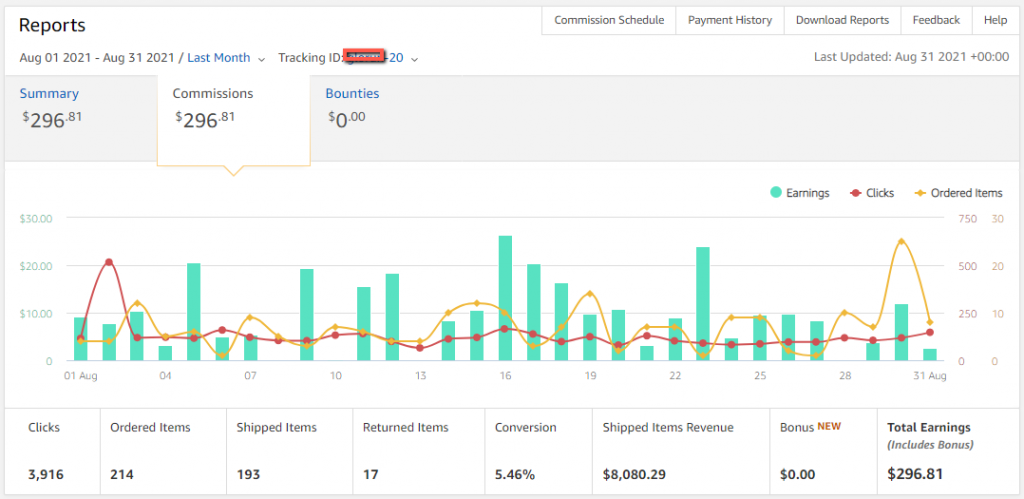Click the earnings bar for 09 Aug
This screenshot has height=499, width=1024.
coord(307,315)
